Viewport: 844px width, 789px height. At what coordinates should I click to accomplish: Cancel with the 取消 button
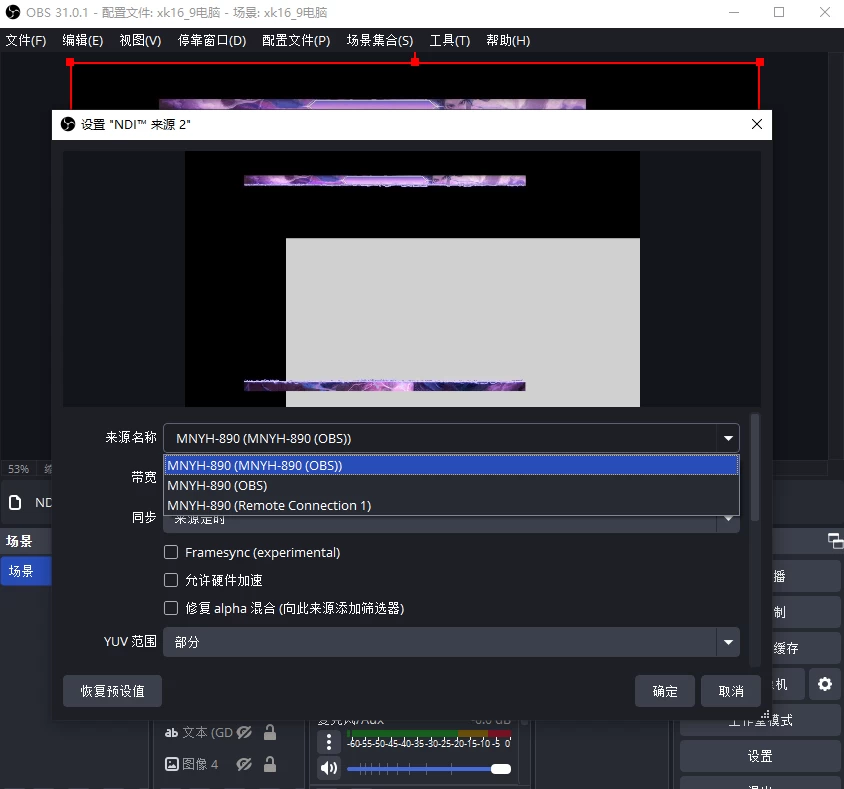point(730,691)
